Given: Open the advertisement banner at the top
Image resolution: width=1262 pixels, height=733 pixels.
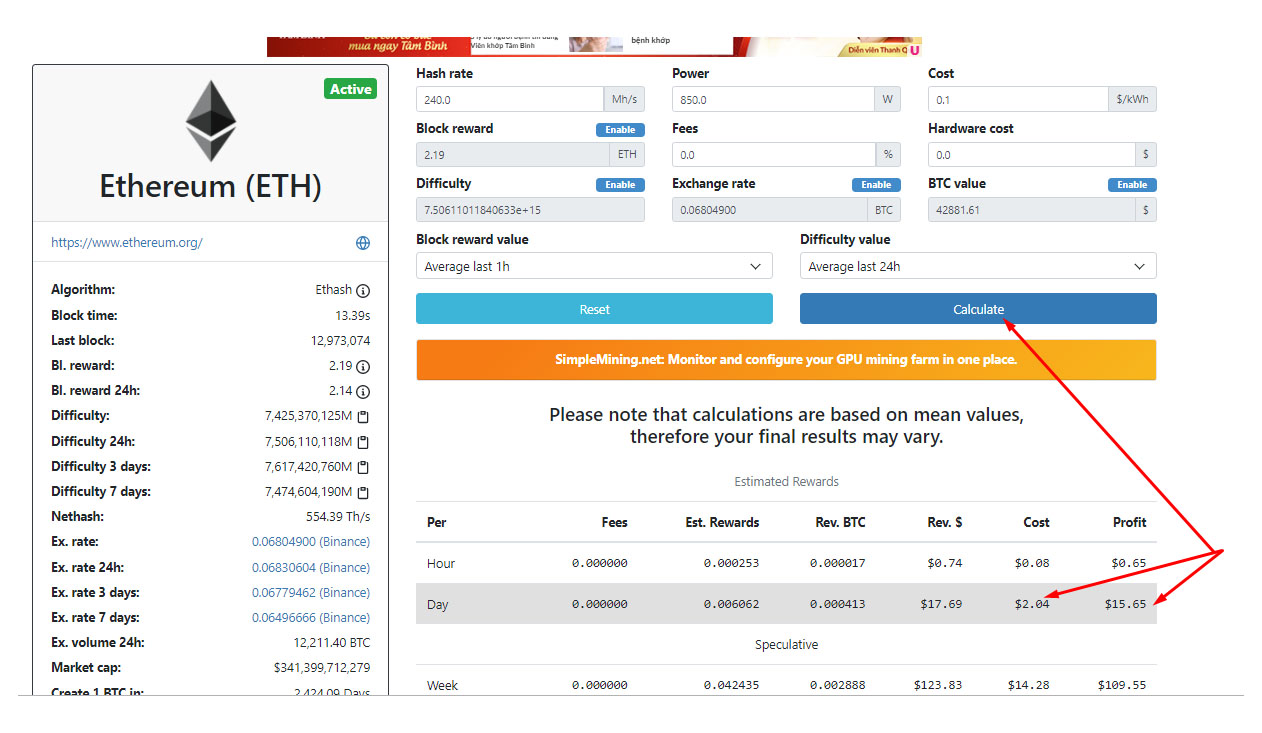Looking at the screenshot, I should (x=594, y=46).
